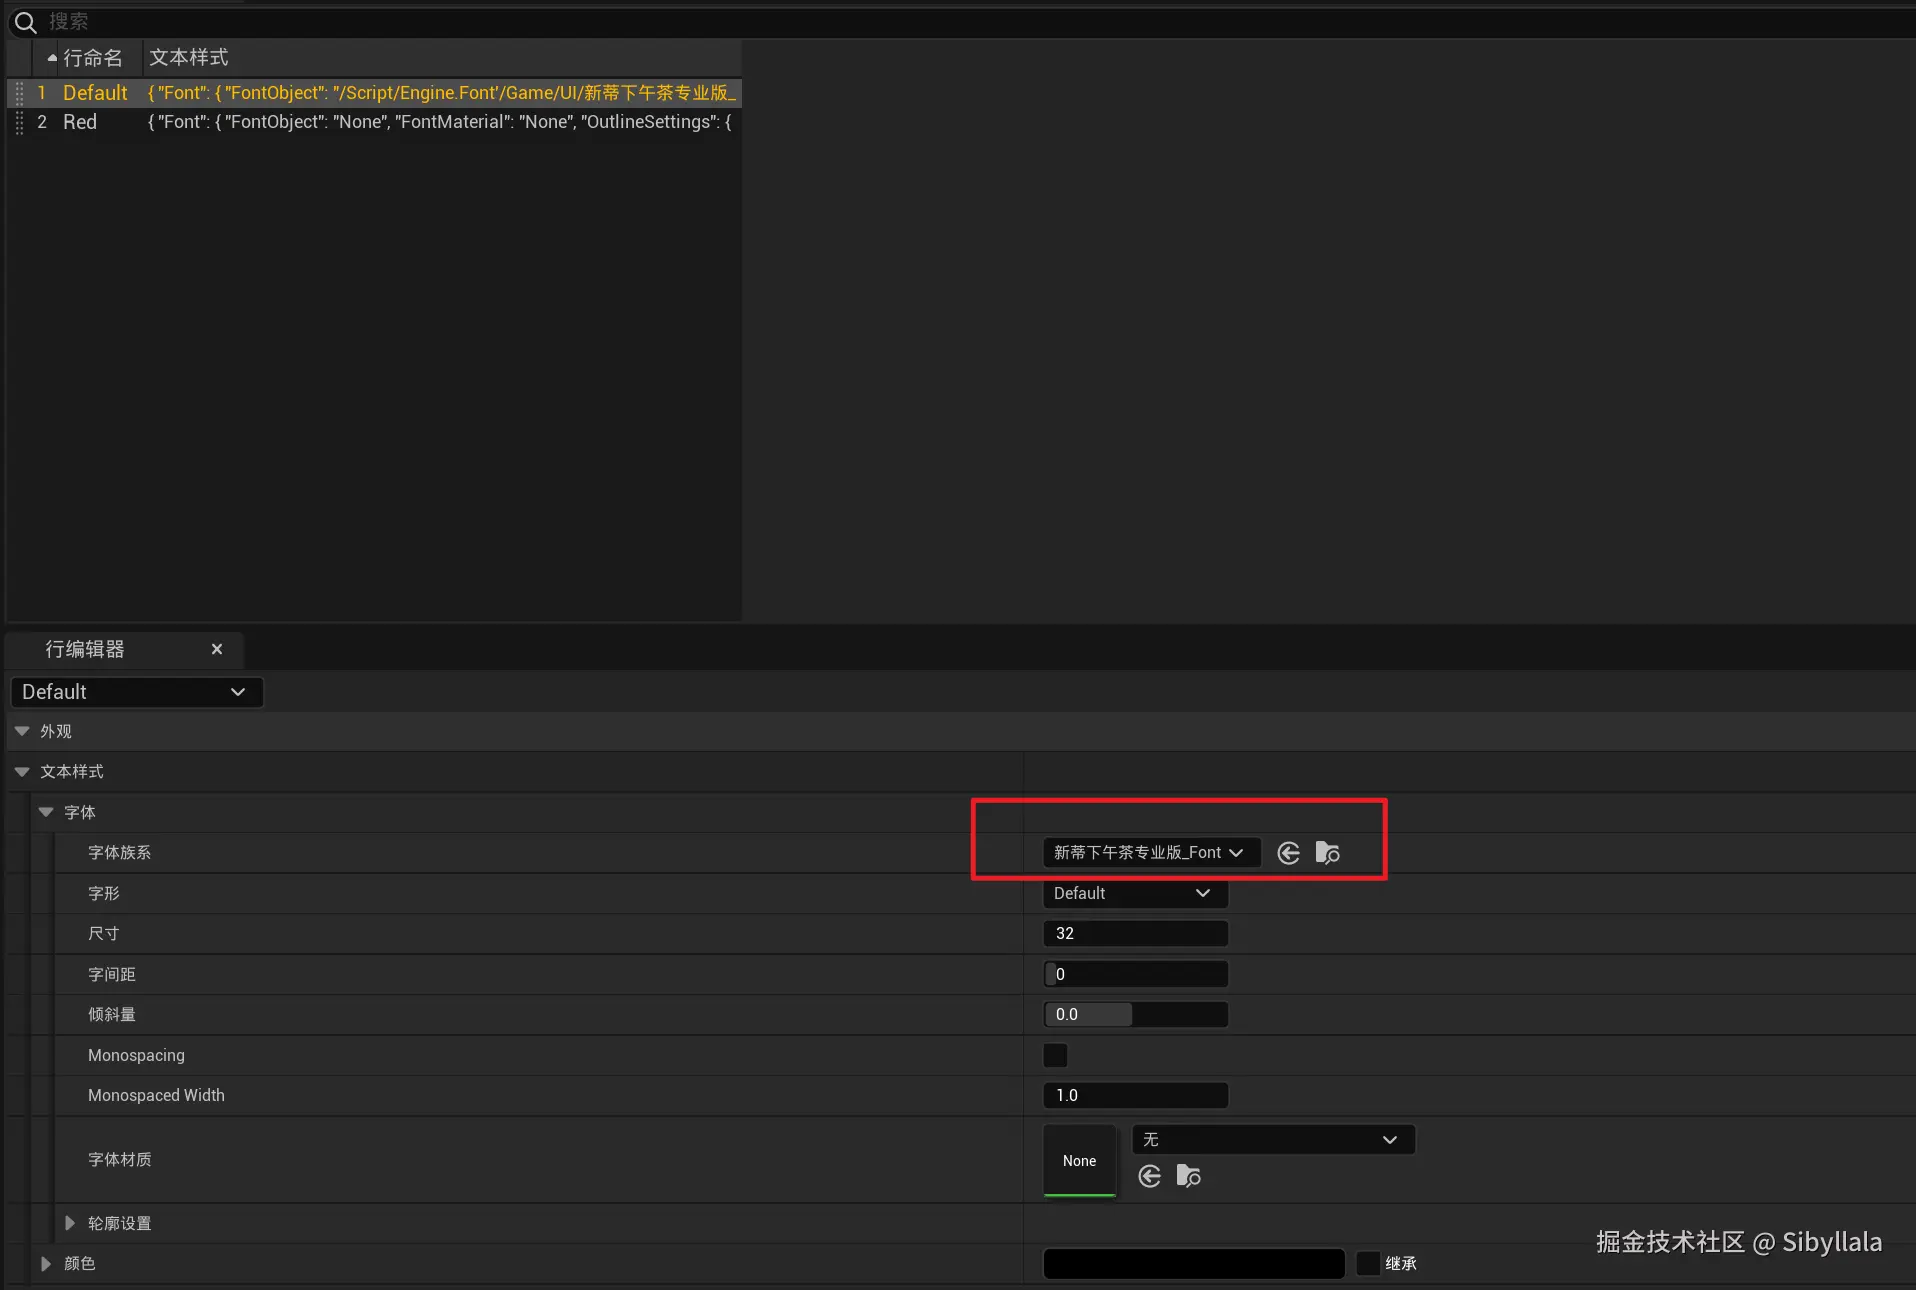Click the Monospacing property label
The image size is (1916, 1290).
click(x=136, y=1055)
